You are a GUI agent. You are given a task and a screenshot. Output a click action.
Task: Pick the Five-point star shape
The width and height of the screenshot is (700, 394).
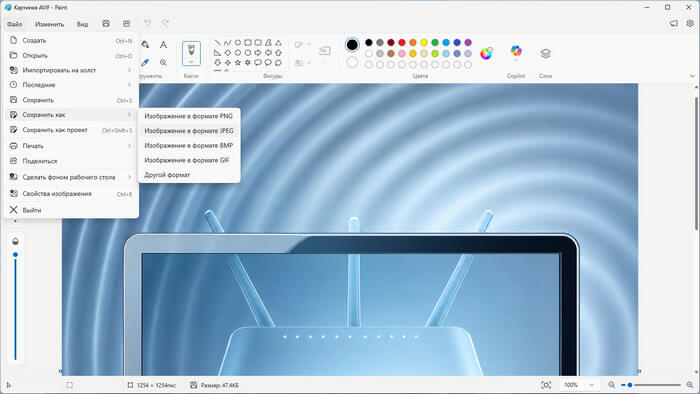pos(238,62)
